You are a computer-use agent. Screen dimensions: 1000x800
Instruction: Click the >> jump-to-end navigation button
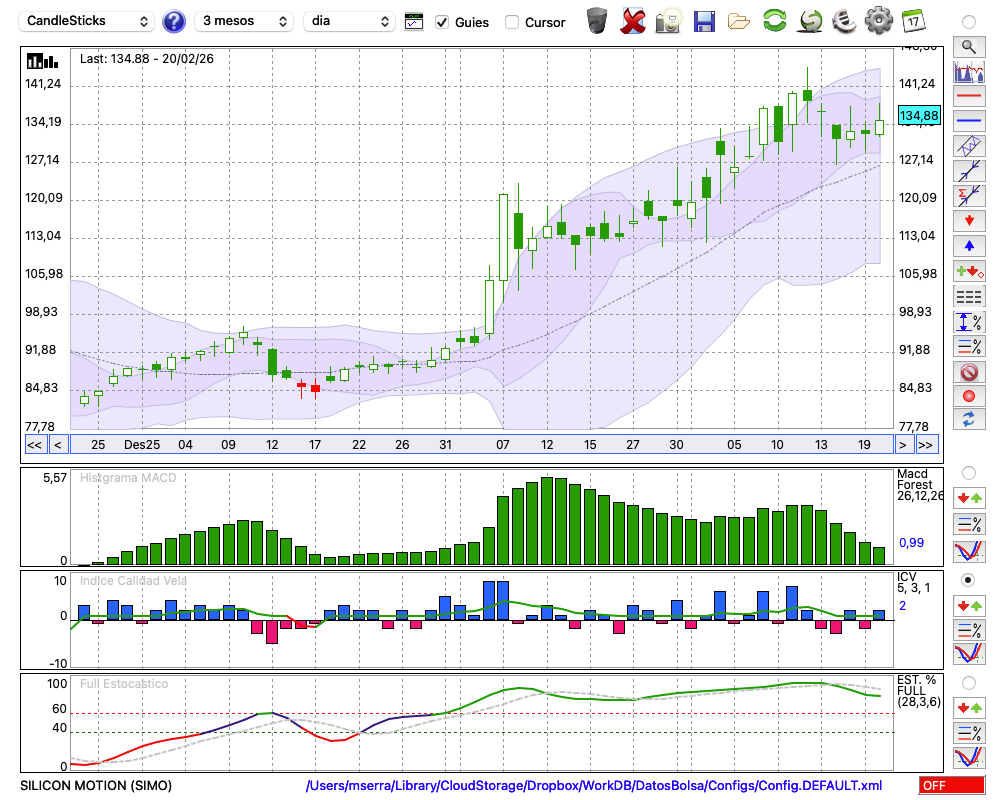pos(926,444)
